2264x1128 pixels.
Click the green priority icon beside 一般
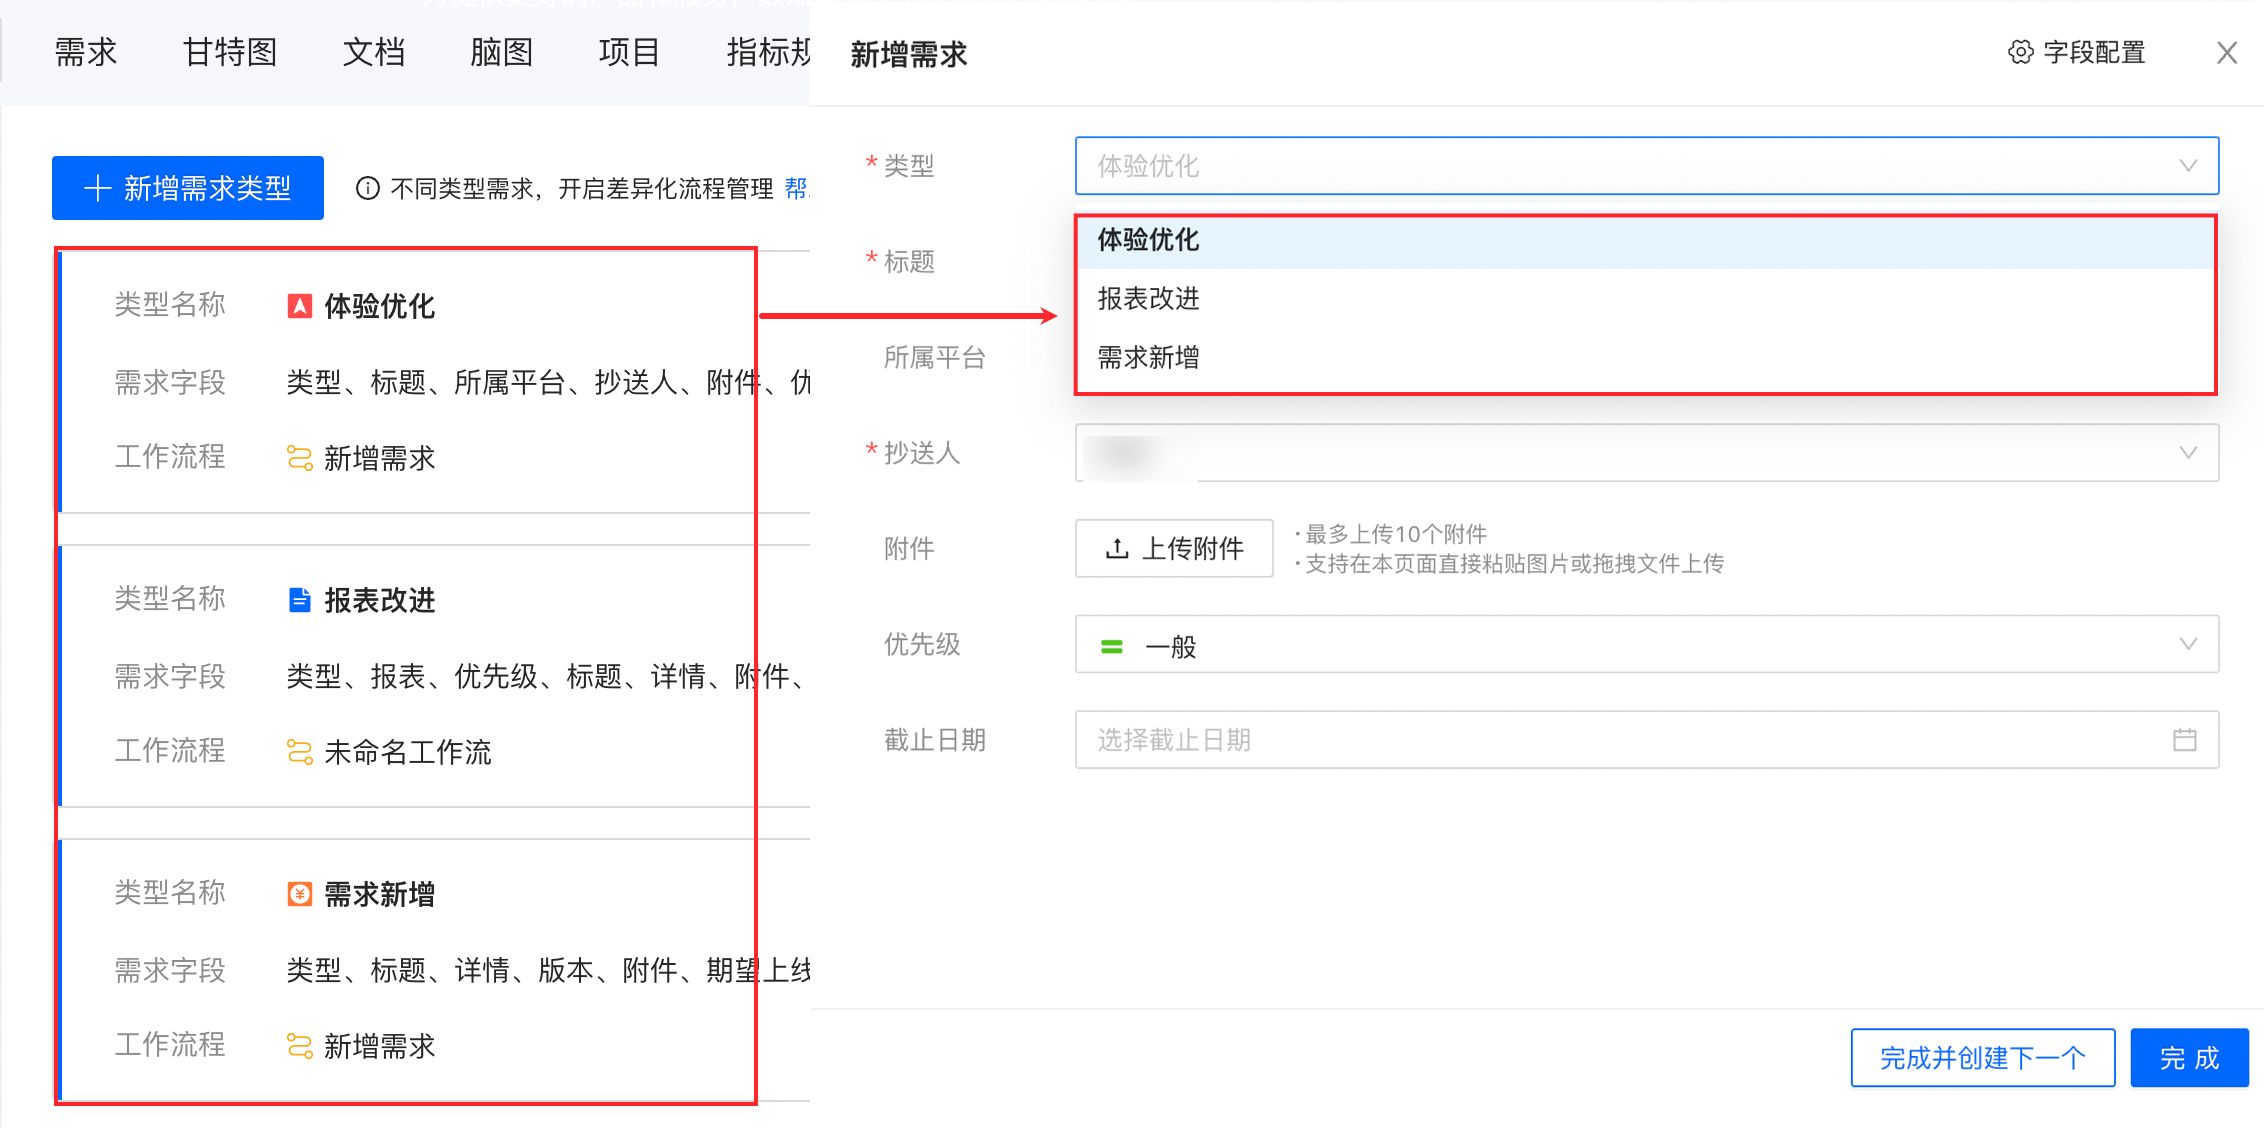pyautogui.click(x=1112, y=646)
